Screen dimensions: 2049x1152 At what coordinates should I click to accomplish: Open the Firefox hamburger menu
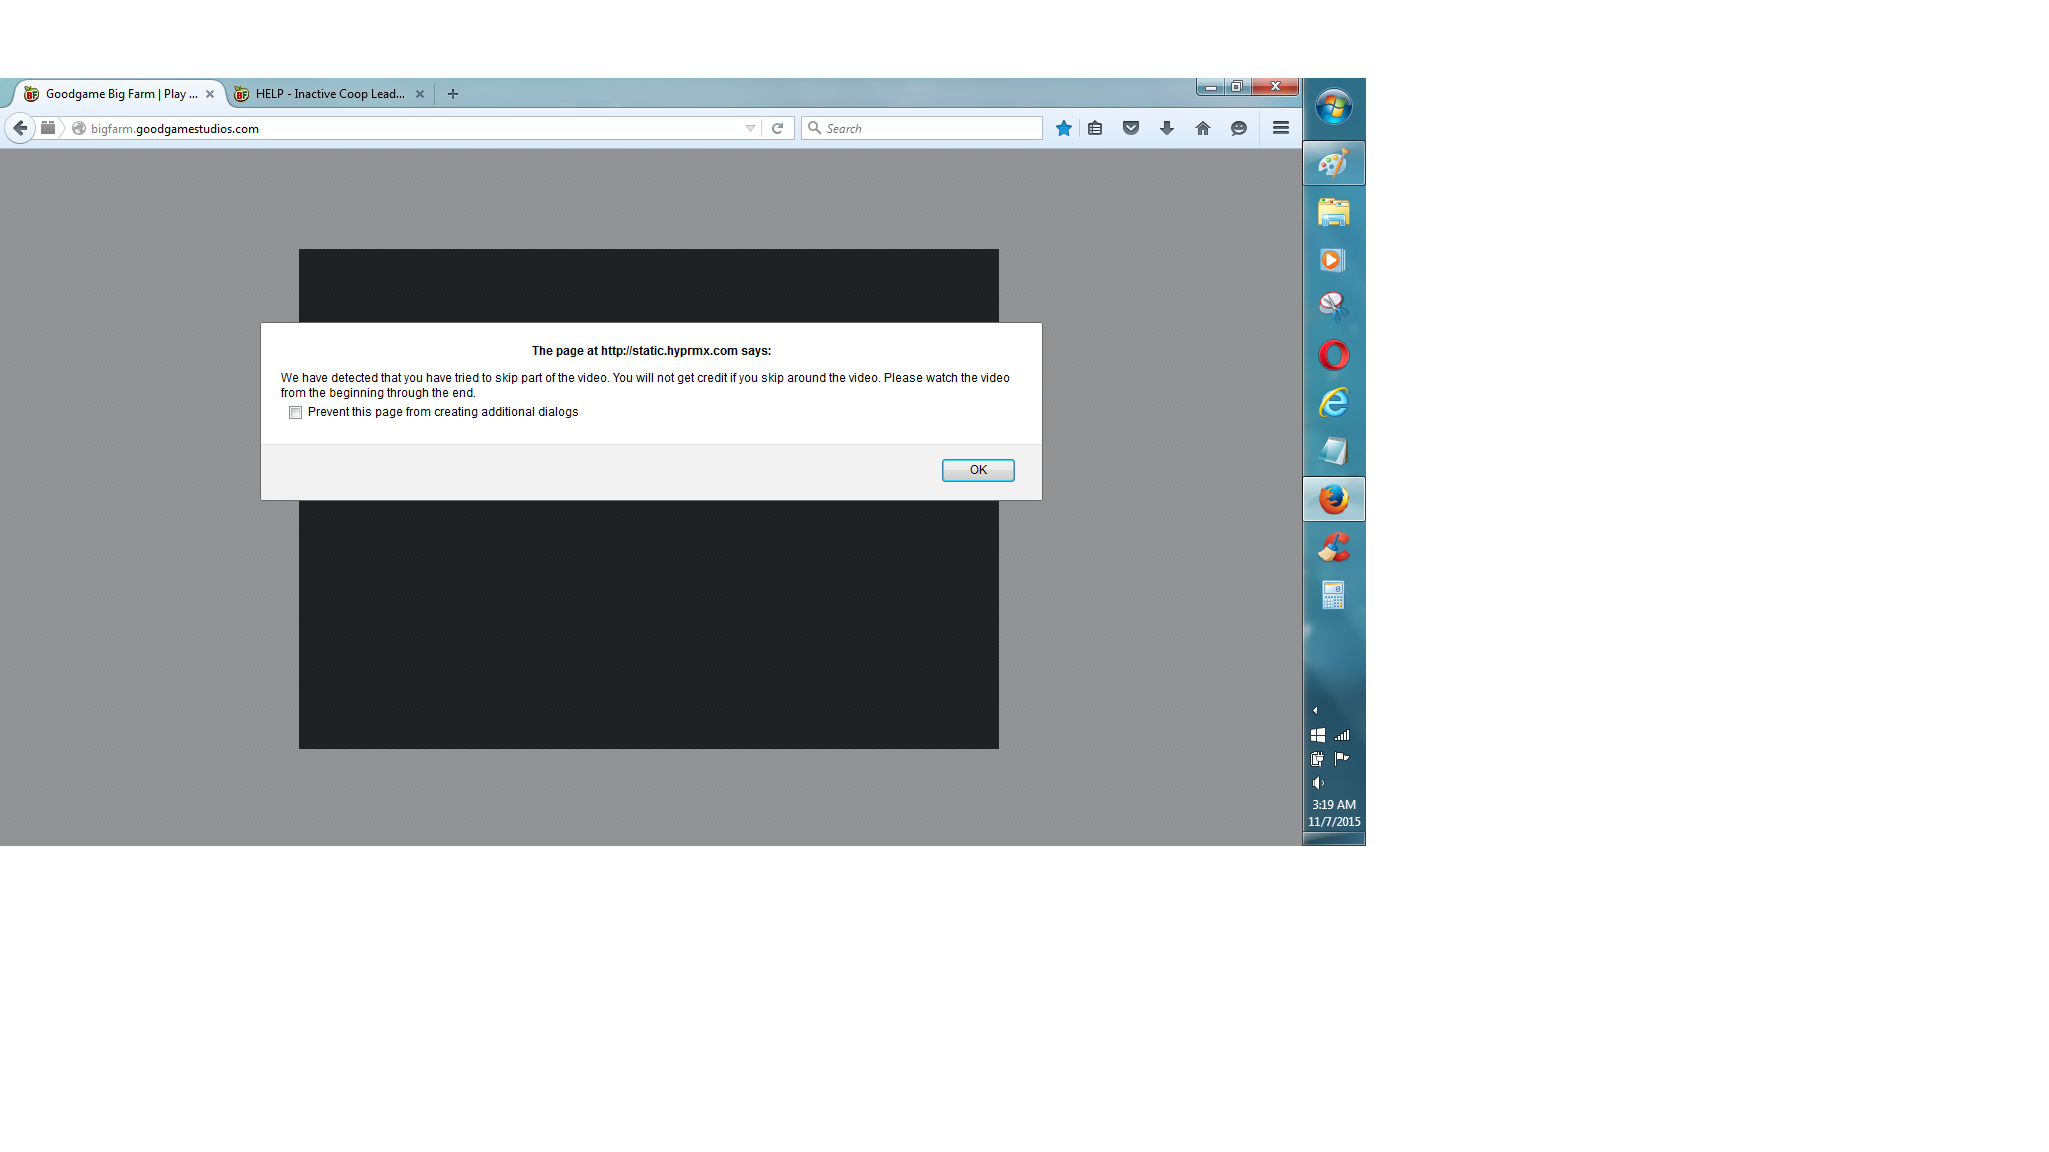1280,128
